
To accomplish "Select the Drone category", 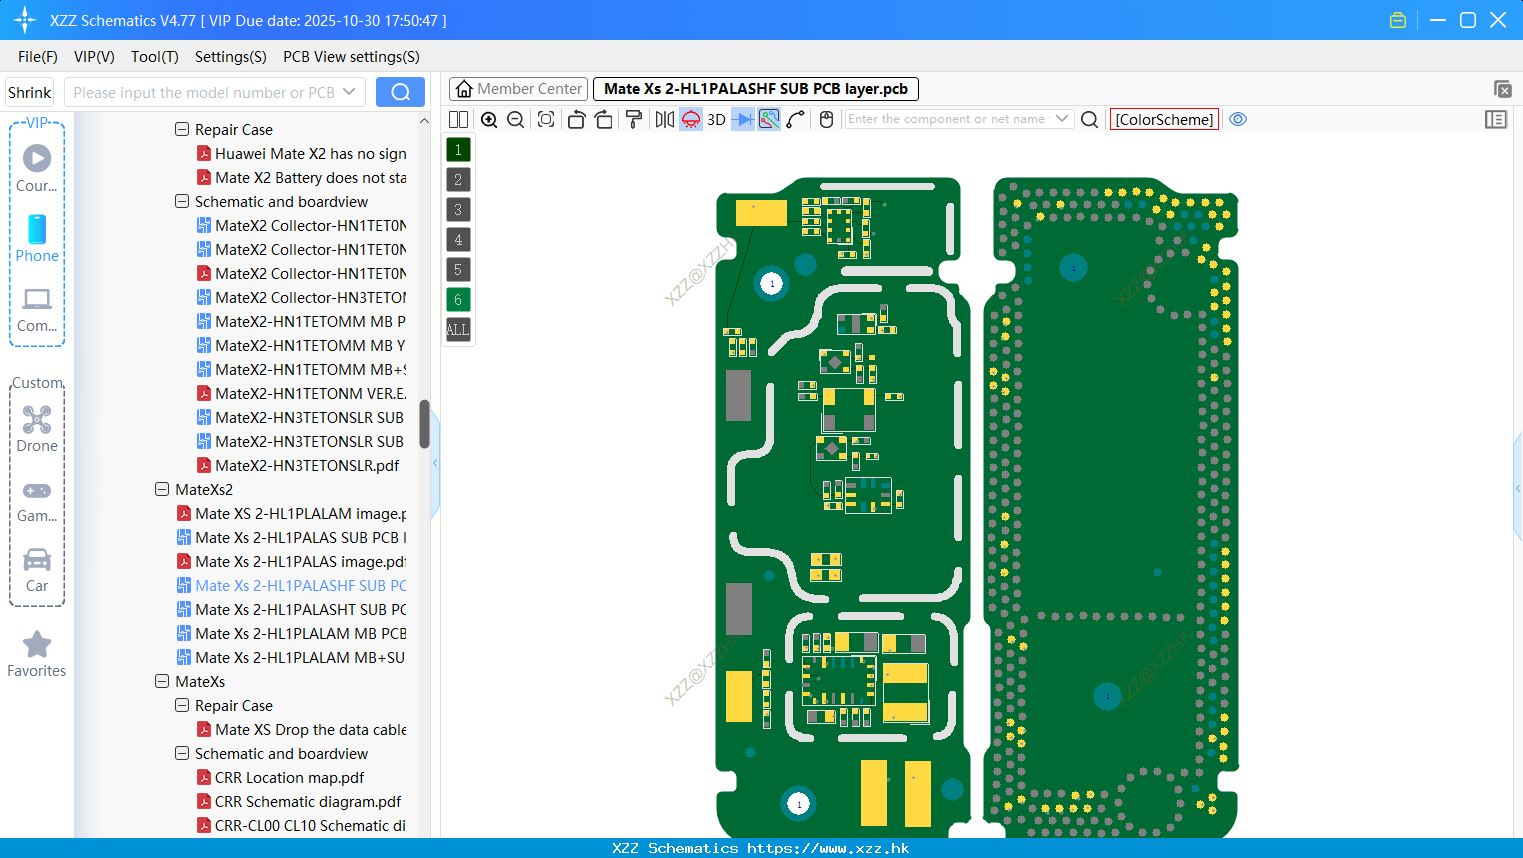I will (37, 428).
